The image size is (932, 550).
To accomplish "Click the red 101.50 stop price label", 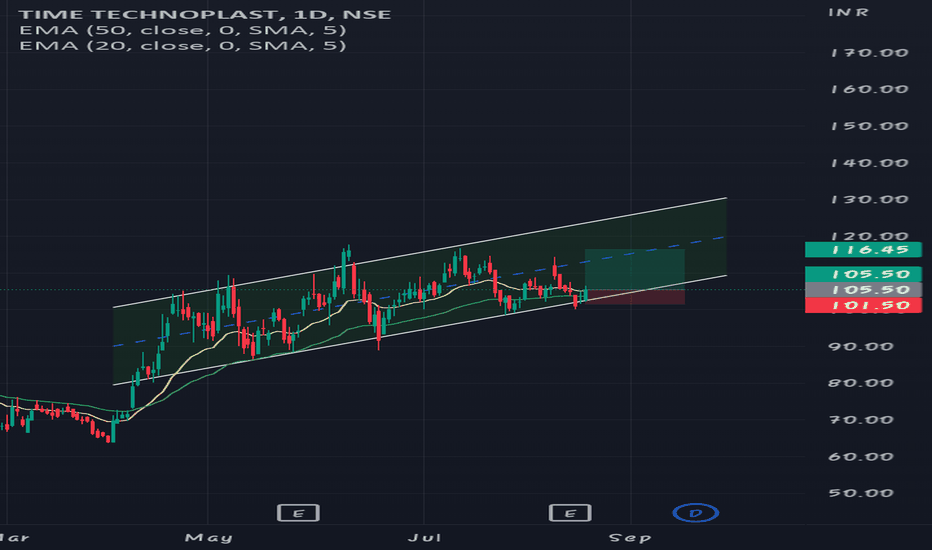I will tap(863, 306).
